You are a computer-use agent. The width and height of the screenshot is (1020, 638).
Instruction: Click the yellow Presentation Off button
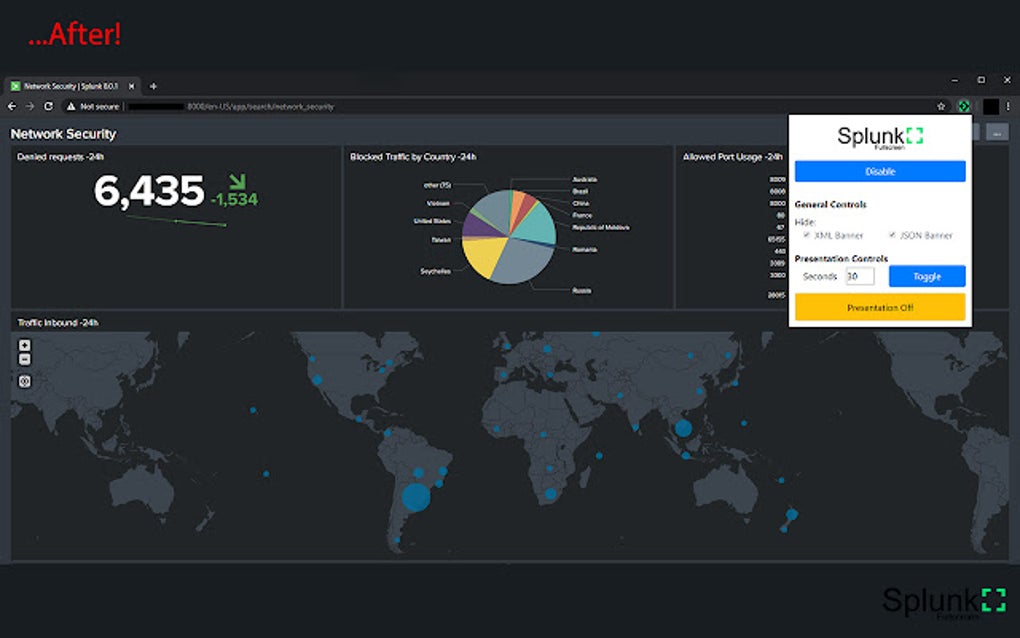pos(880,307)
